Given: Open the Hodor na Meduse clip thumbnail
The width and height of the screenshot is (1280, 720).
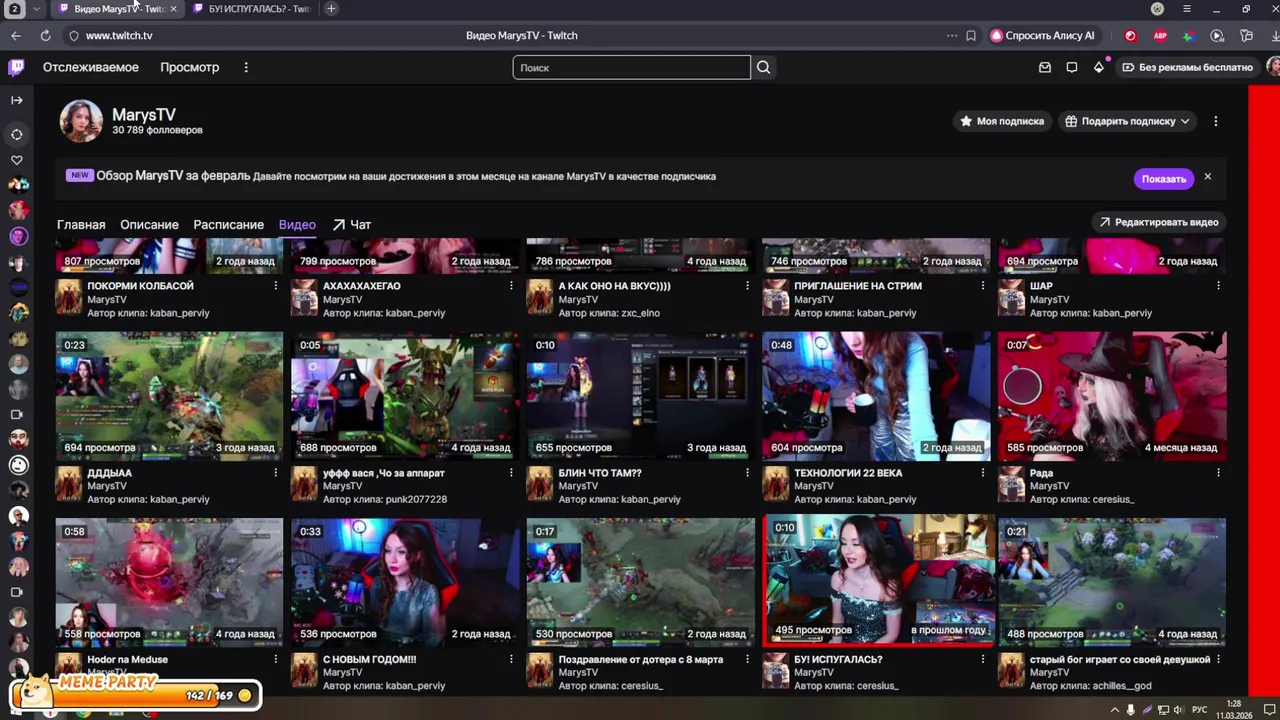Looking at the screenshot, I should [x=169, y=582].
